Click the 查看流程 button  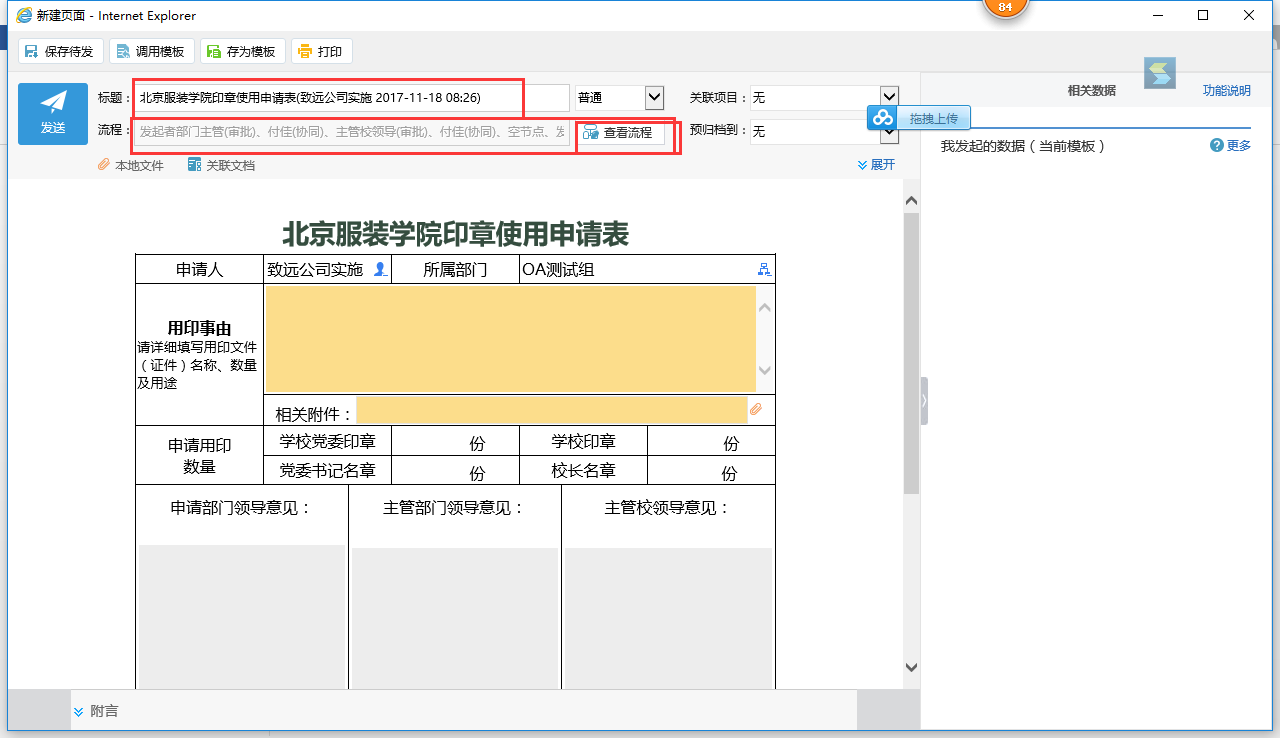(620, 132)
